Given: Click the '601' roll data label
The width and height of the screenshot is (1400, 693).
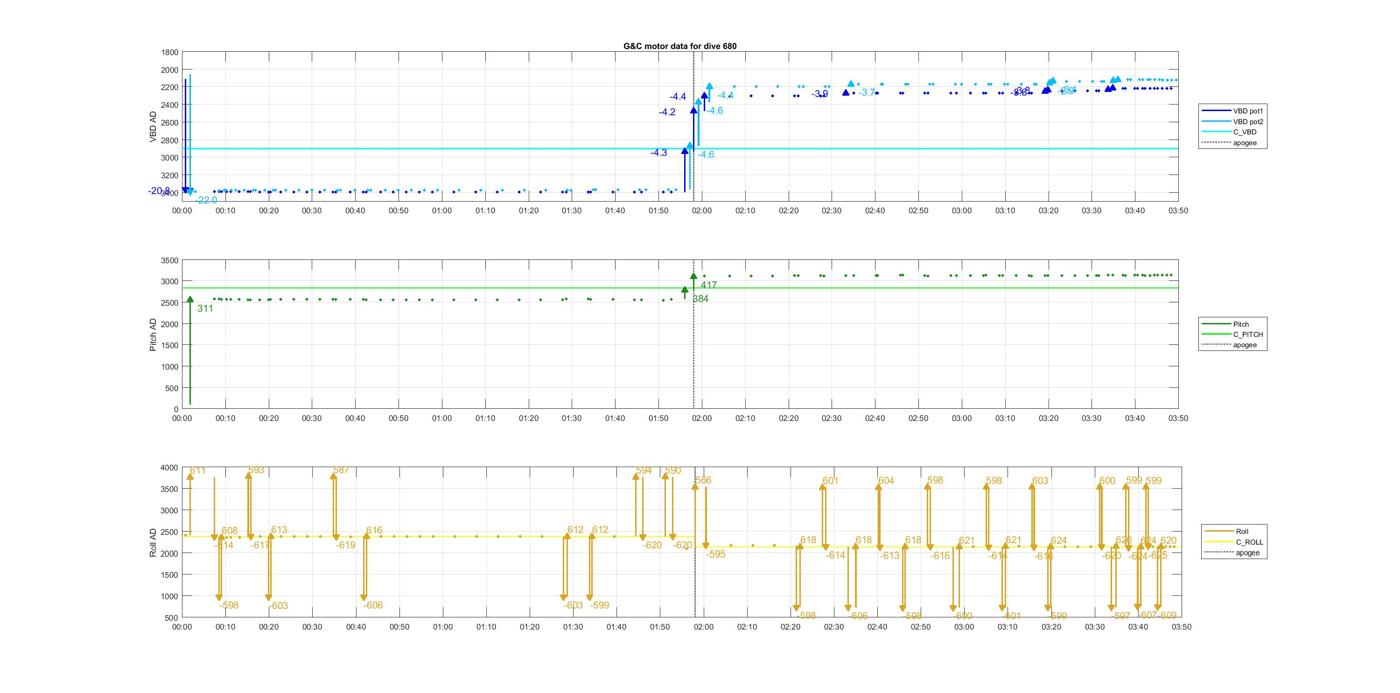Looking at the screenshot, I should [831, 481].
